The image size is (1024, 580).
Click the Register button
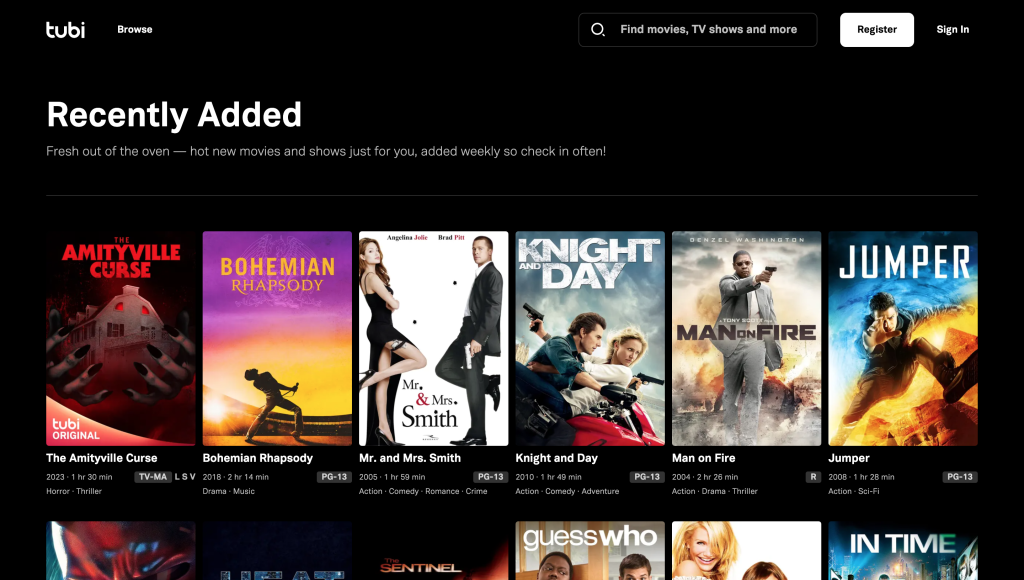(876, 29)
